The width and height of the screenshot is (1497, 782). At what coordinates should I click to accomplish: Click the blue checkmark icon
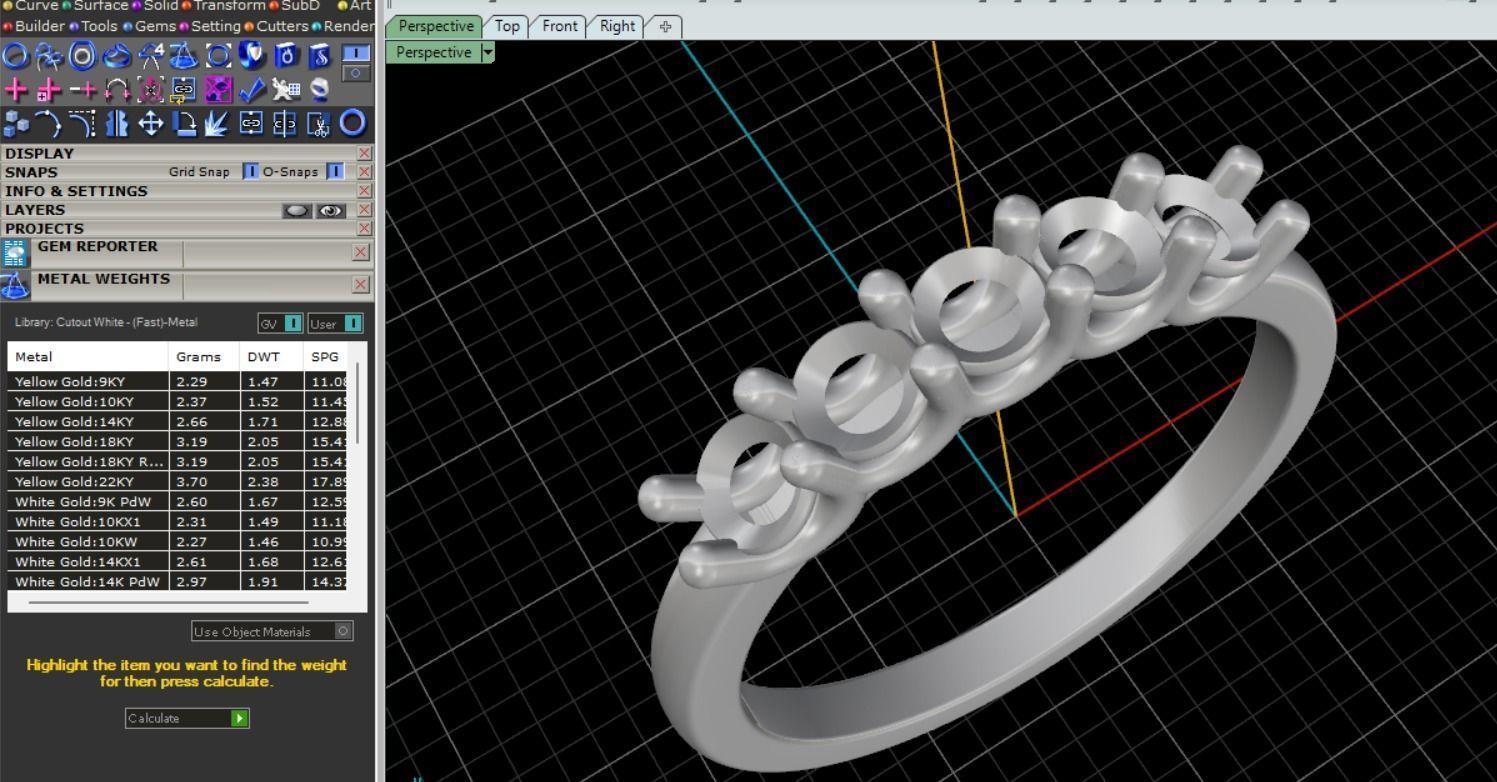252,90
